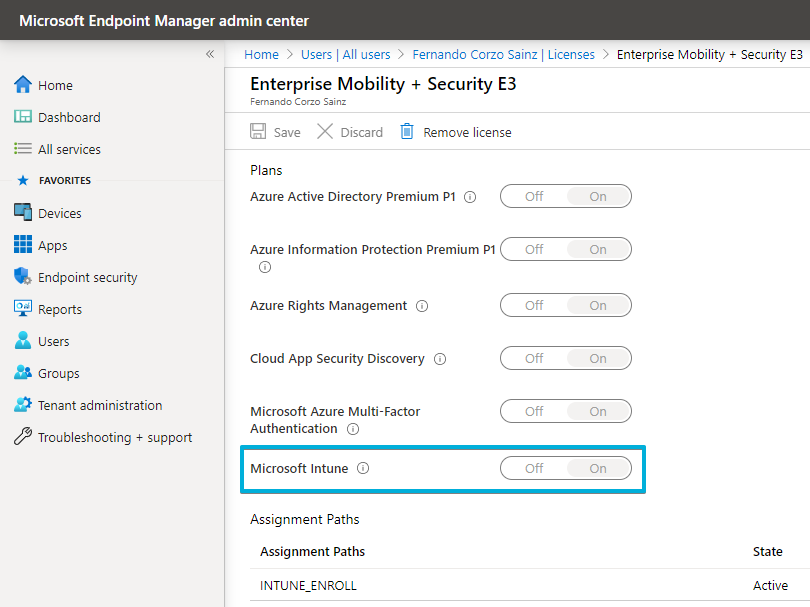Click Enterprise Mobility + Security E3 breadcrumb text

710,54
